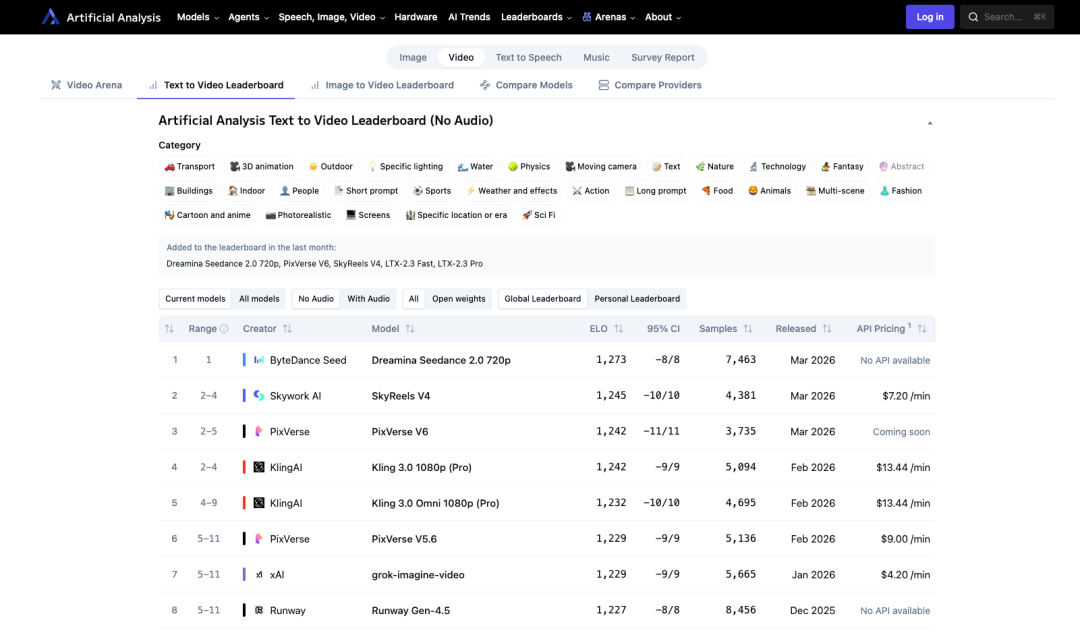Collapse the leaderboard header section arrow
The height and width of the screenshot is (635, 1080).
point(930,122)
